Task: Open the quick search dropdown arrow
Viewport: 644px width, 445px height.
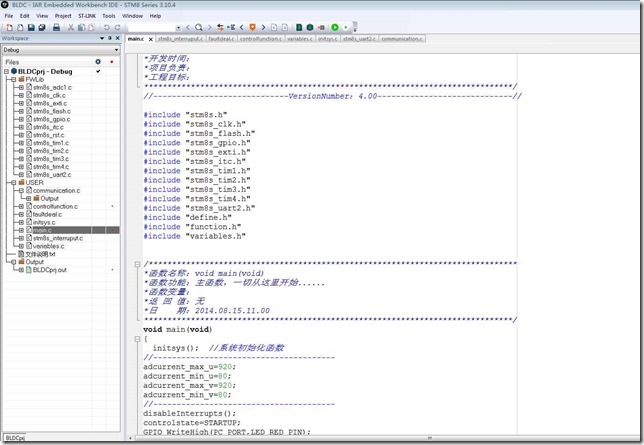Action: coord(178,28)
